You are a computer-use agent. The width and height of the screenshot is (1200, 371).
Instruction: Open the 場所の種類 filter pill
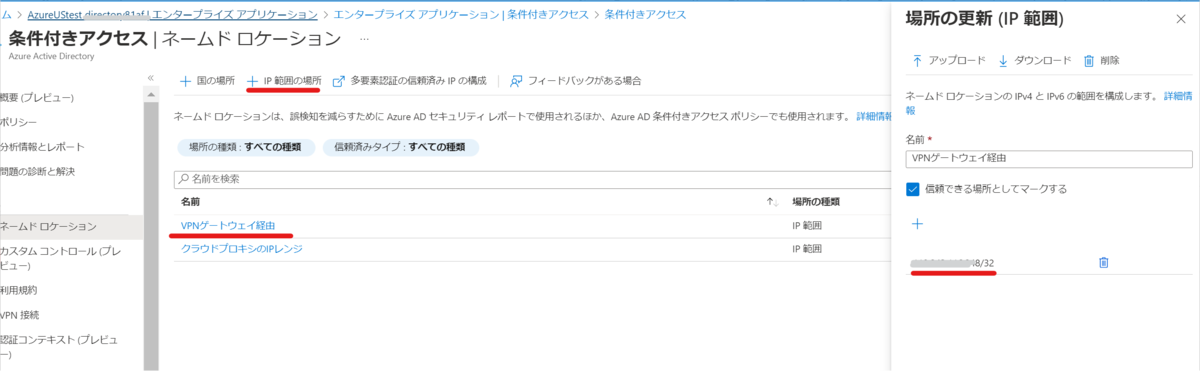246,147
